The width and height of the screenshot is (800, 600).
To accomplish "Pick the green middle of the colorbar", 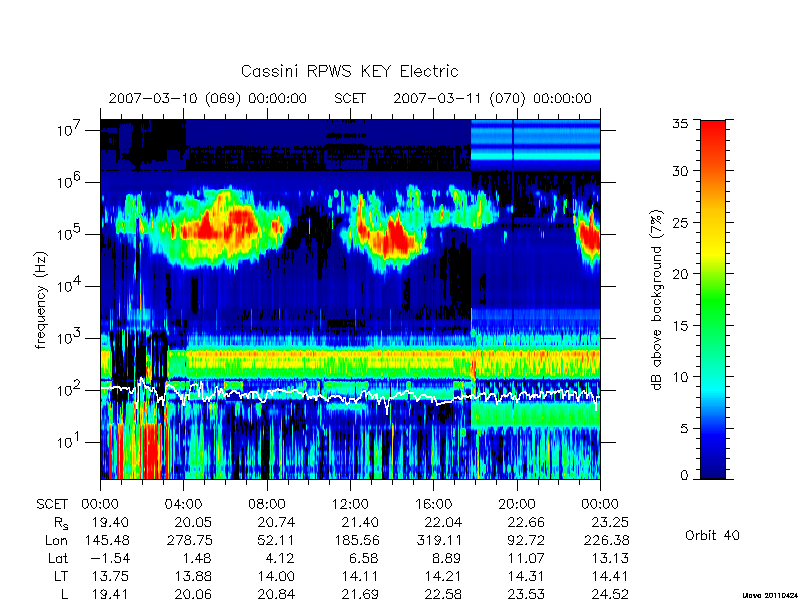I will (713, 301).
